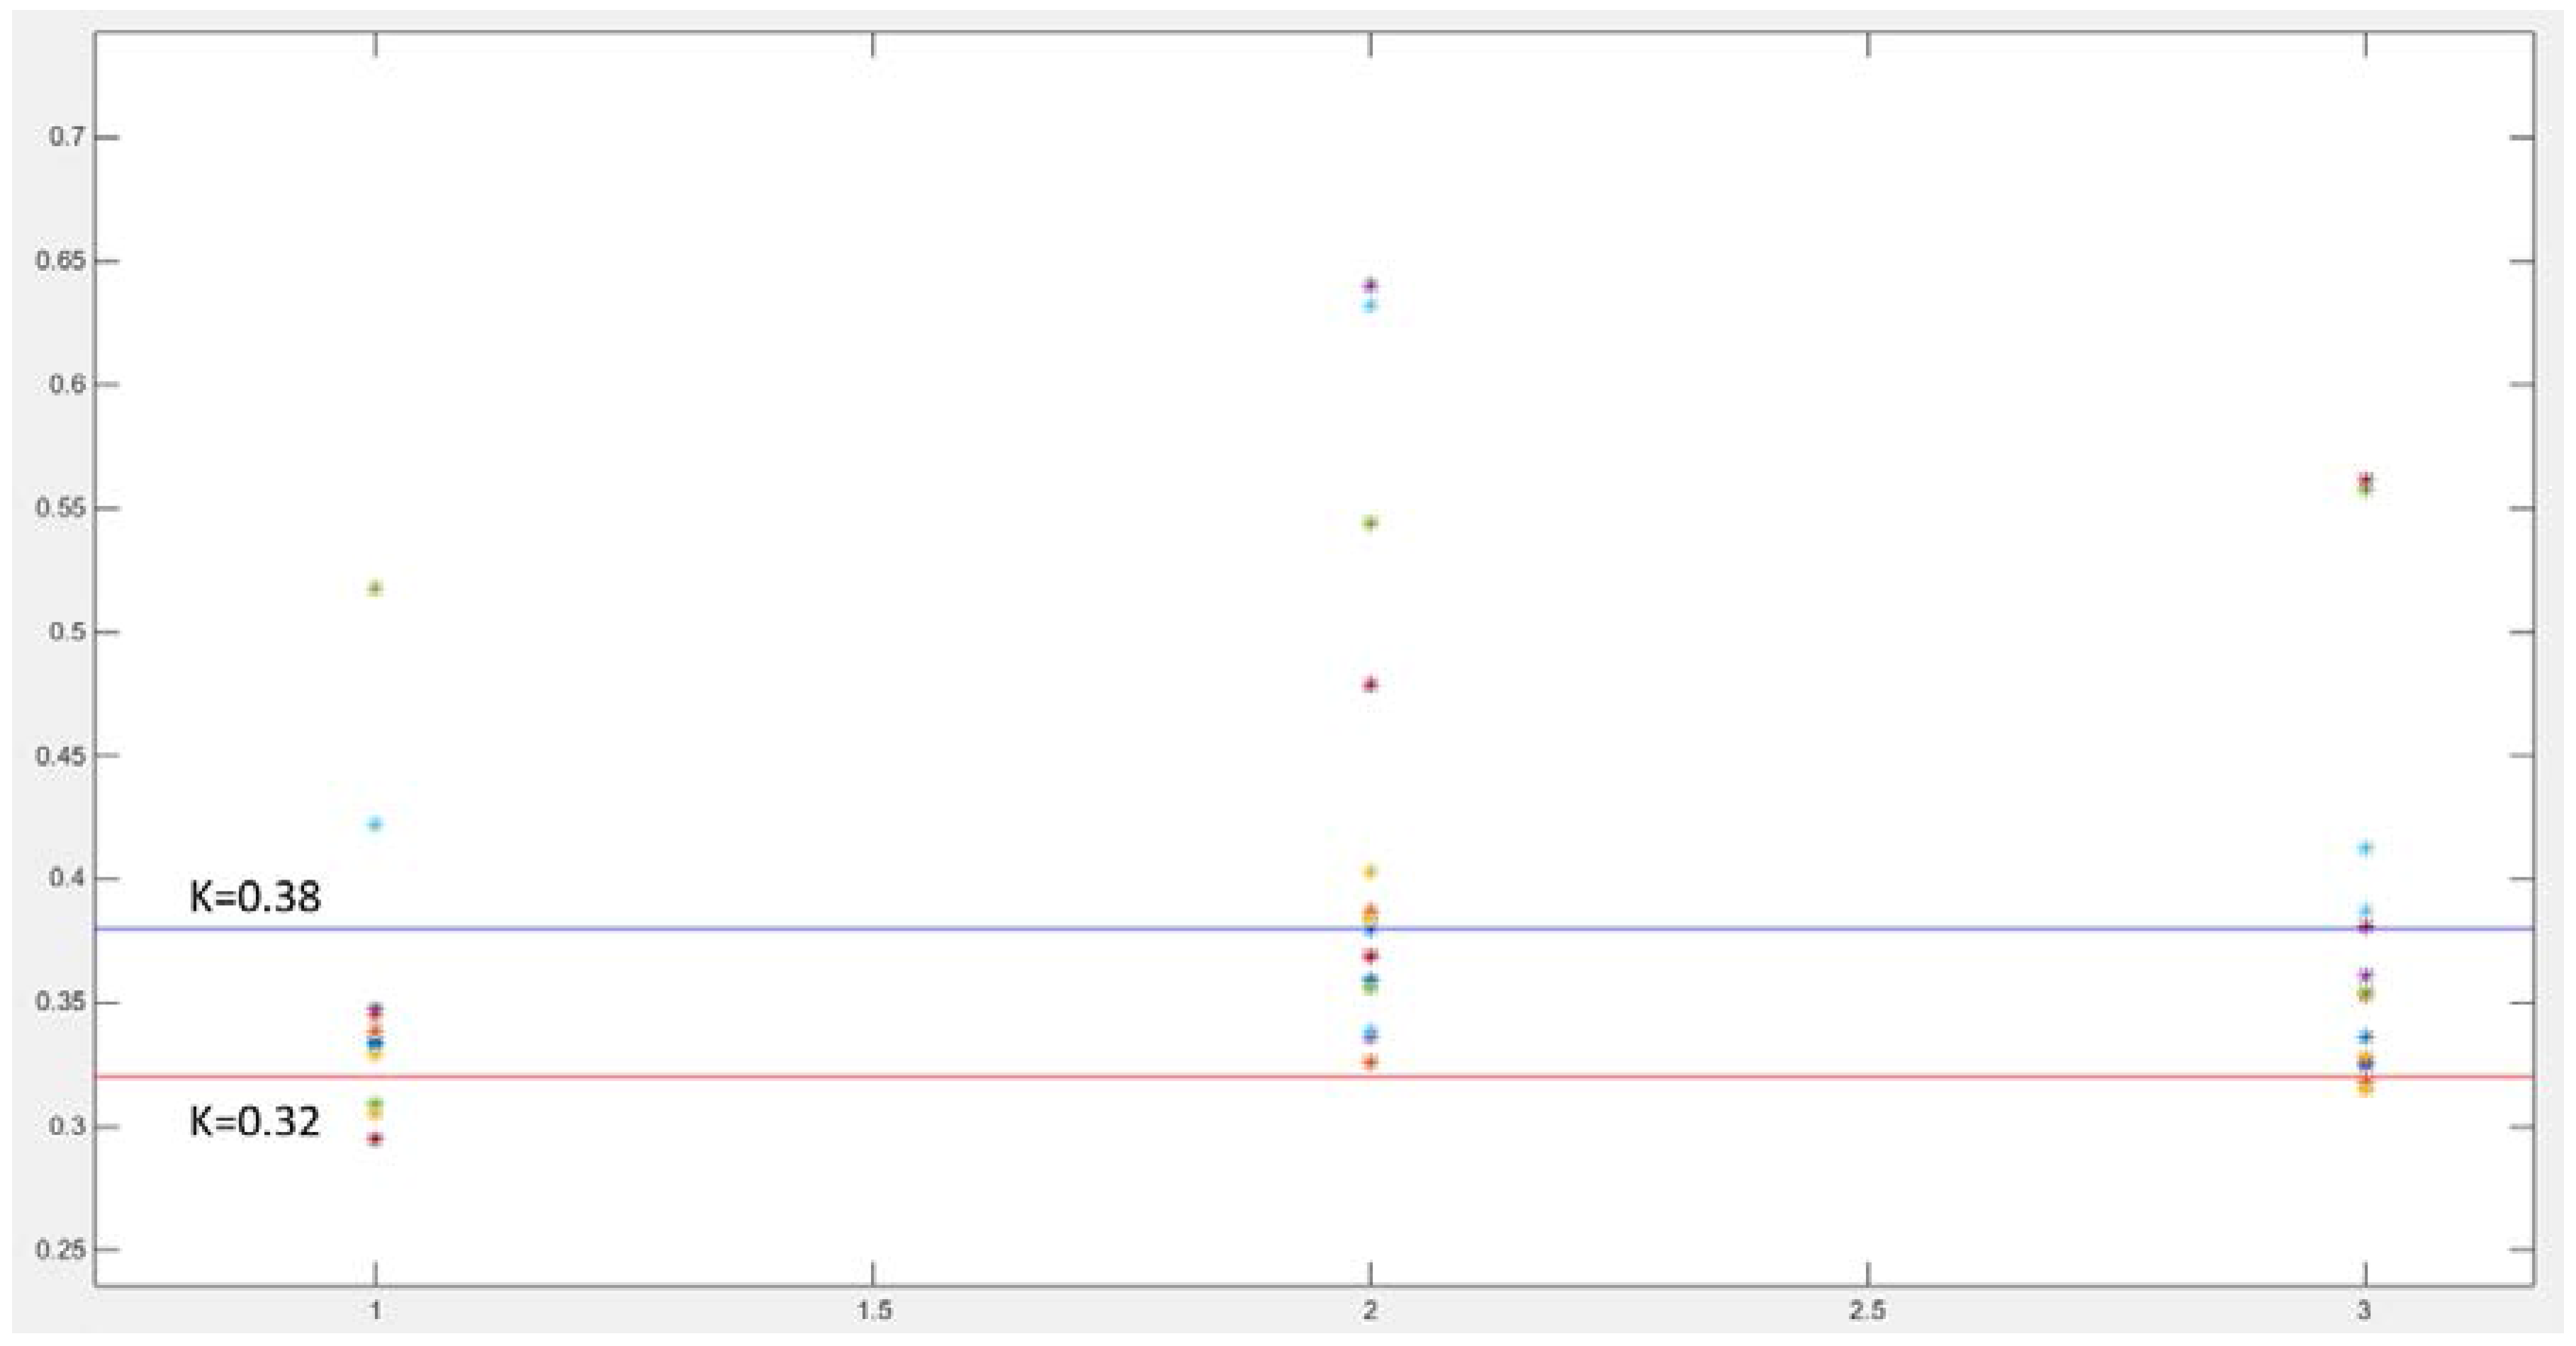Click the highest red point at x=3

click(2366, 480)
